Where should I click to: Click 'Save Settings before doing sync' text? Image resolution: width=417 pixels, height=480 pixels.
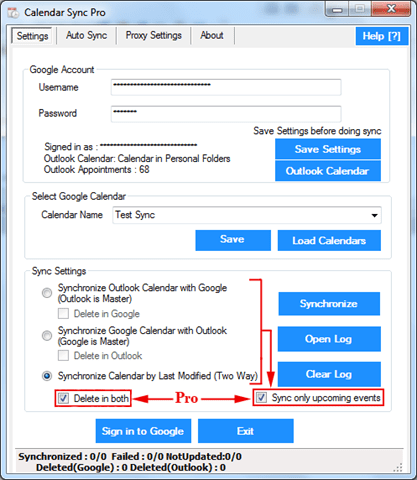(x=317, y=131)
